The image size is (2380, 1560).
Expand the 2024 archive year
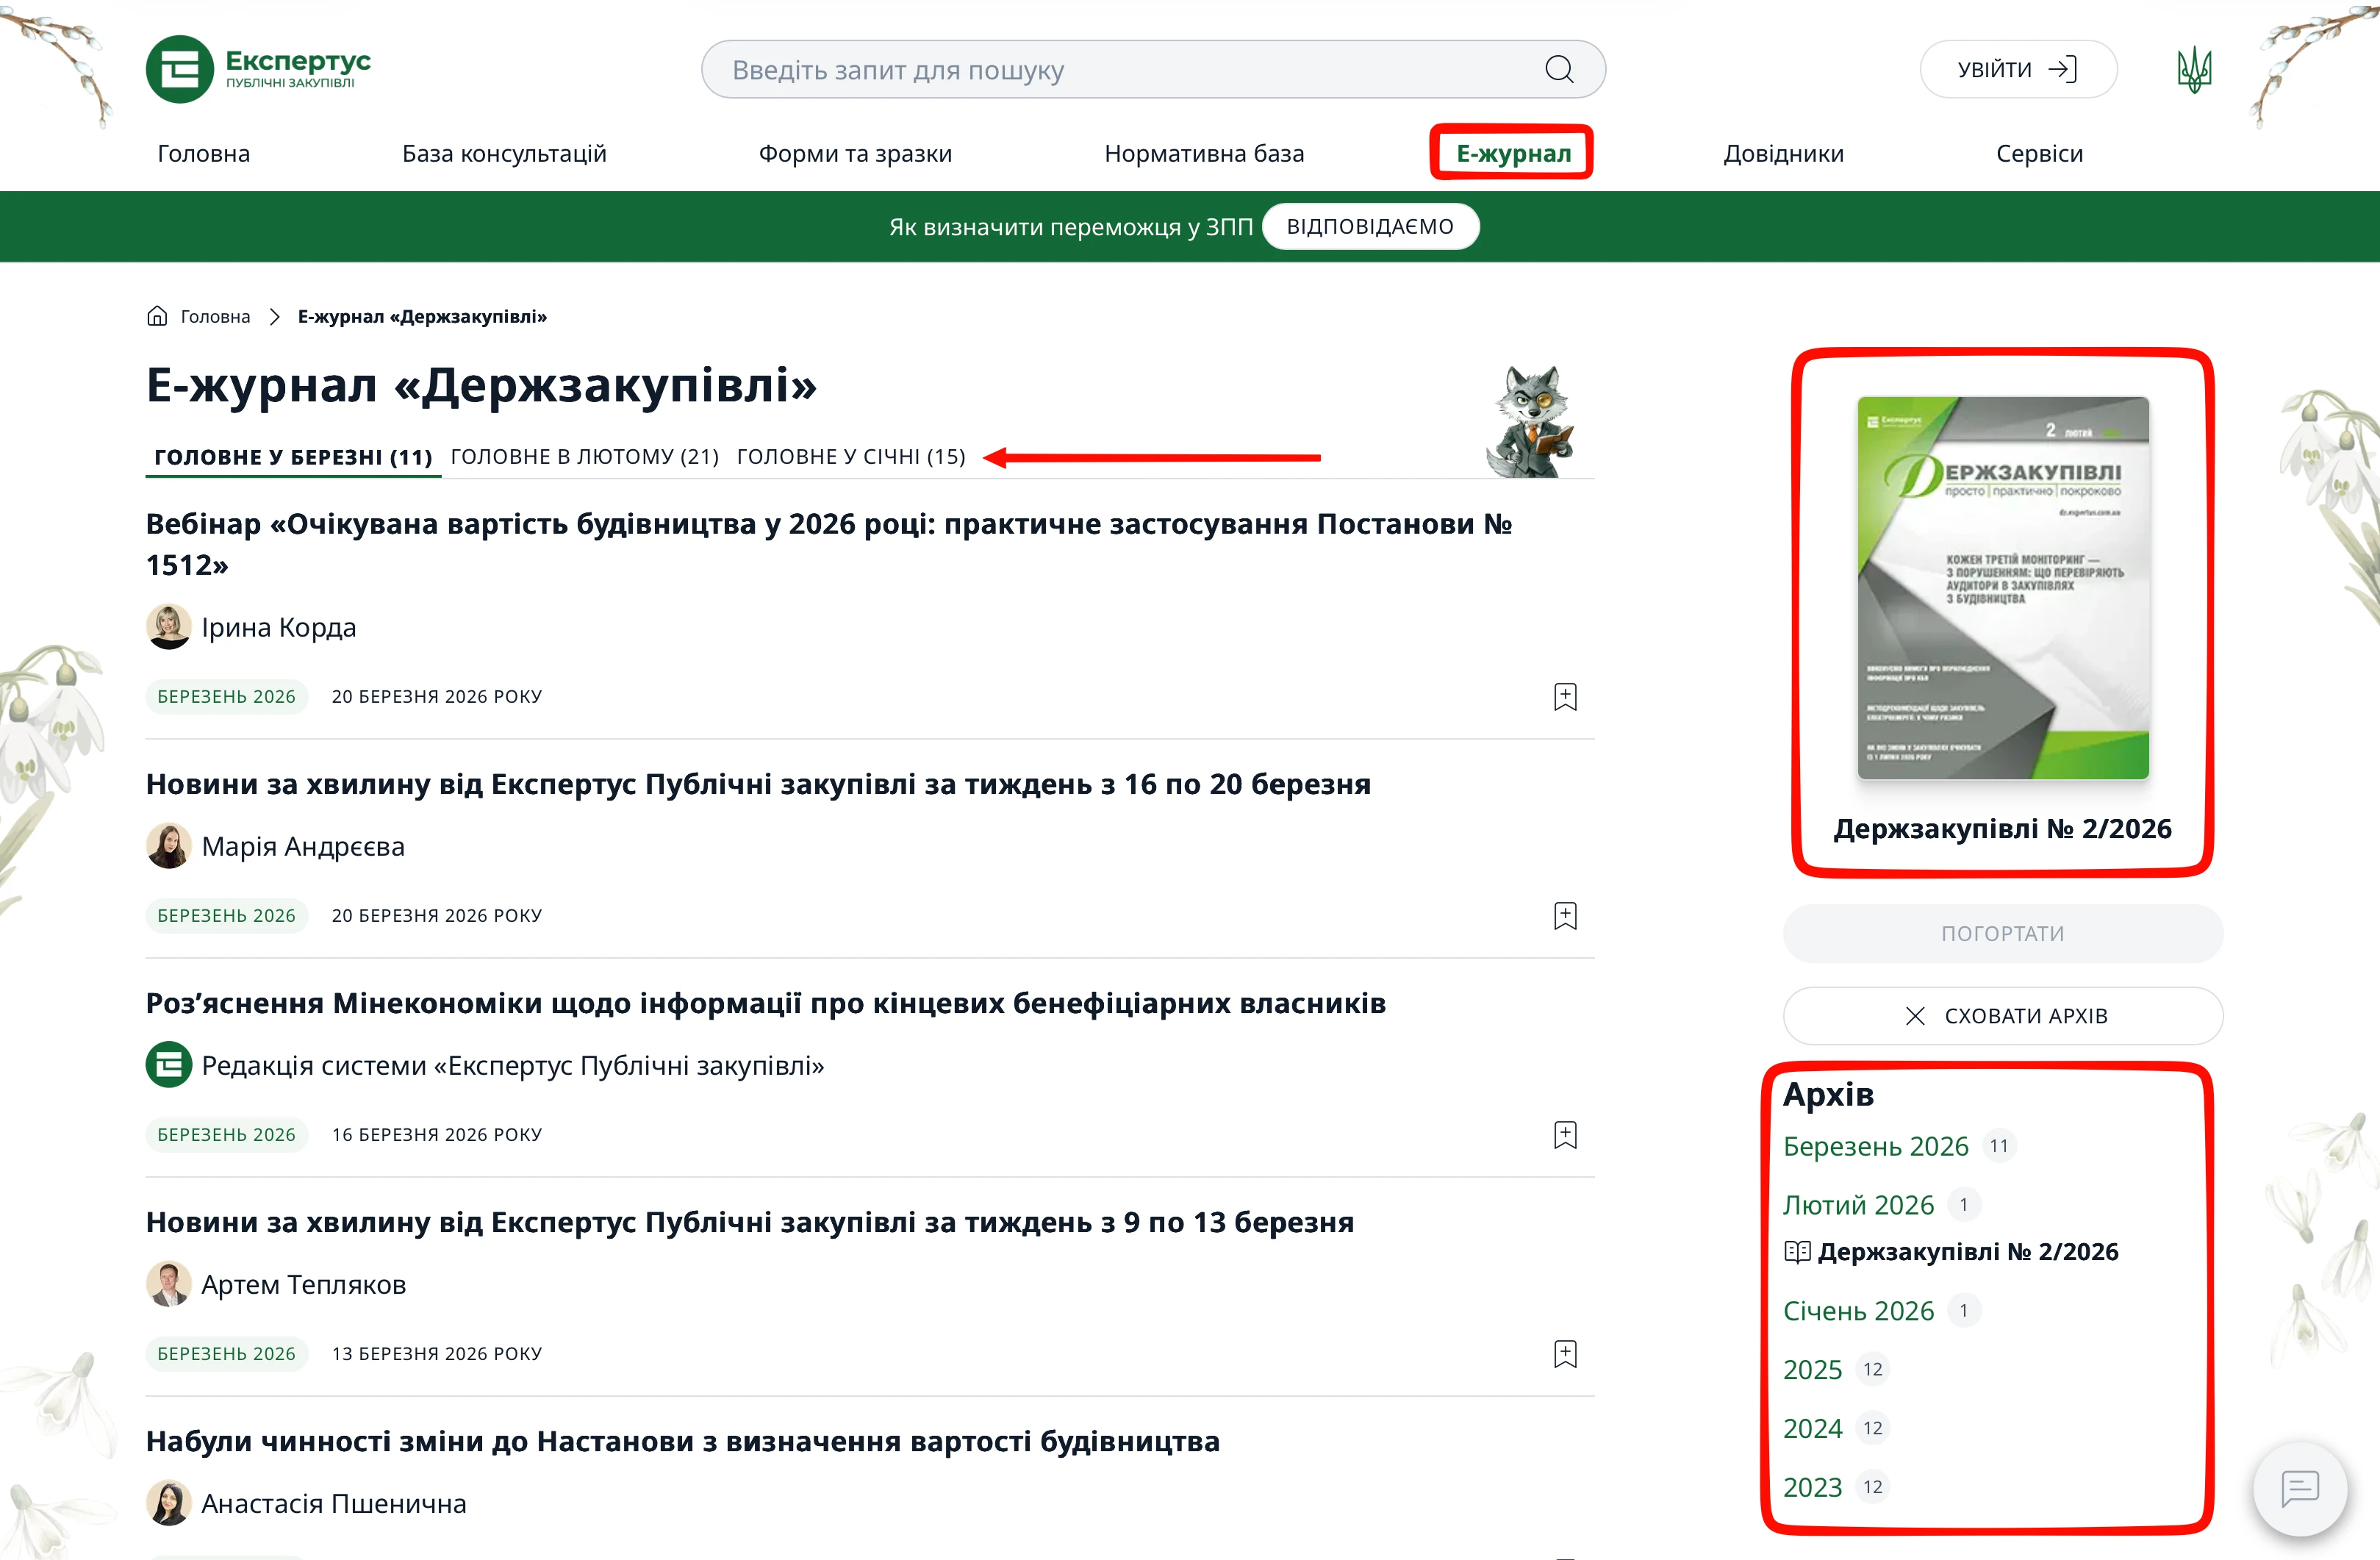point(1812,1428)
